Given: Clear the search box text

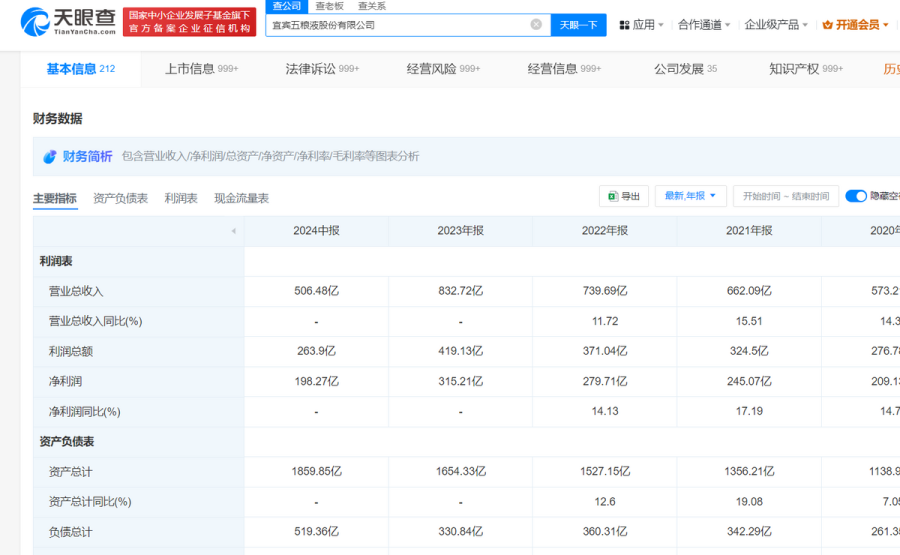Looking at the screenshot, I should [536, 24].
